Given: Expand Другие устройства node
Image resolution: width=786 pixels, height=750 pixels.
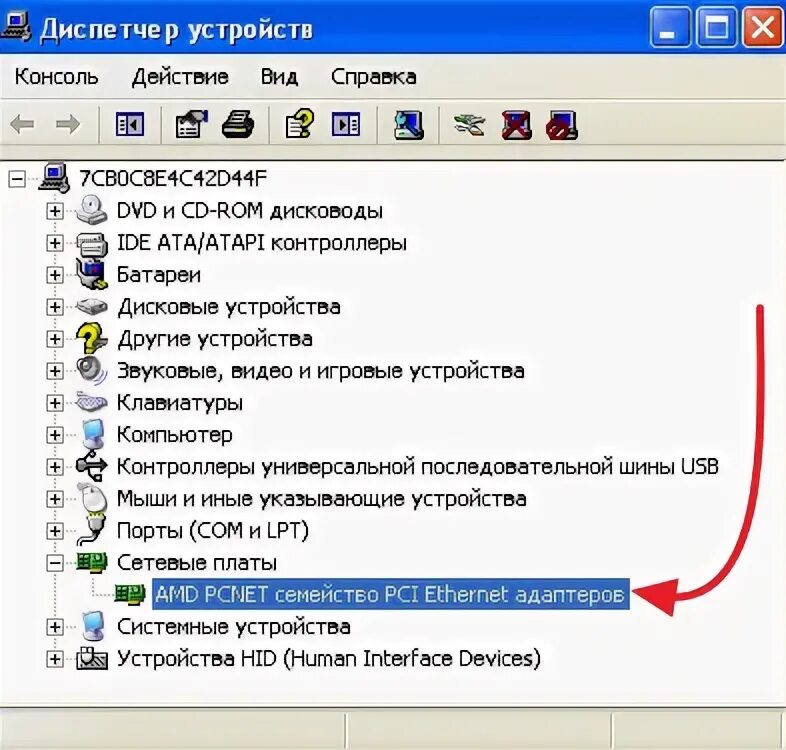Looking at the screenshot, I should coord(55,339).
